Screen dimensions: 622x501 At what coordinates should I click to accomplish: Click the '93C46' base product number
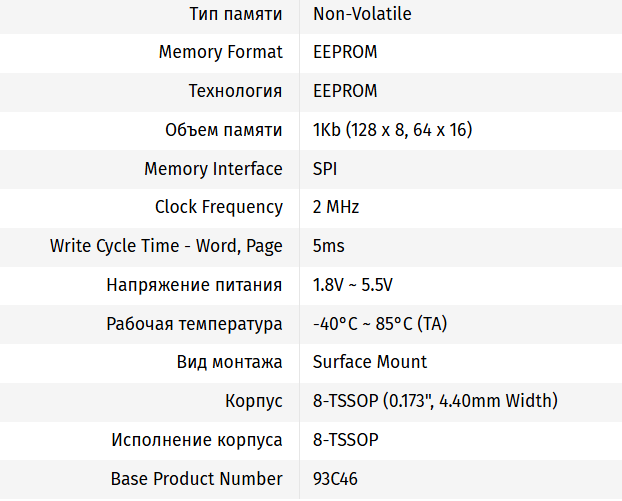335,479
